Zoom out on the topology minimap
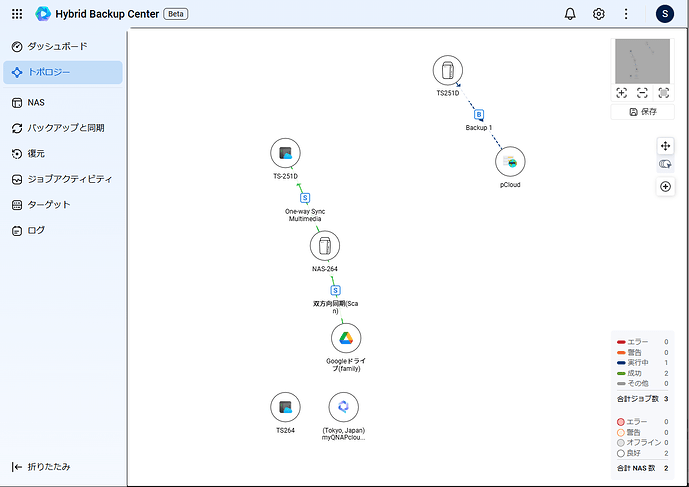 pyautogui.click(x=642, y=92)
